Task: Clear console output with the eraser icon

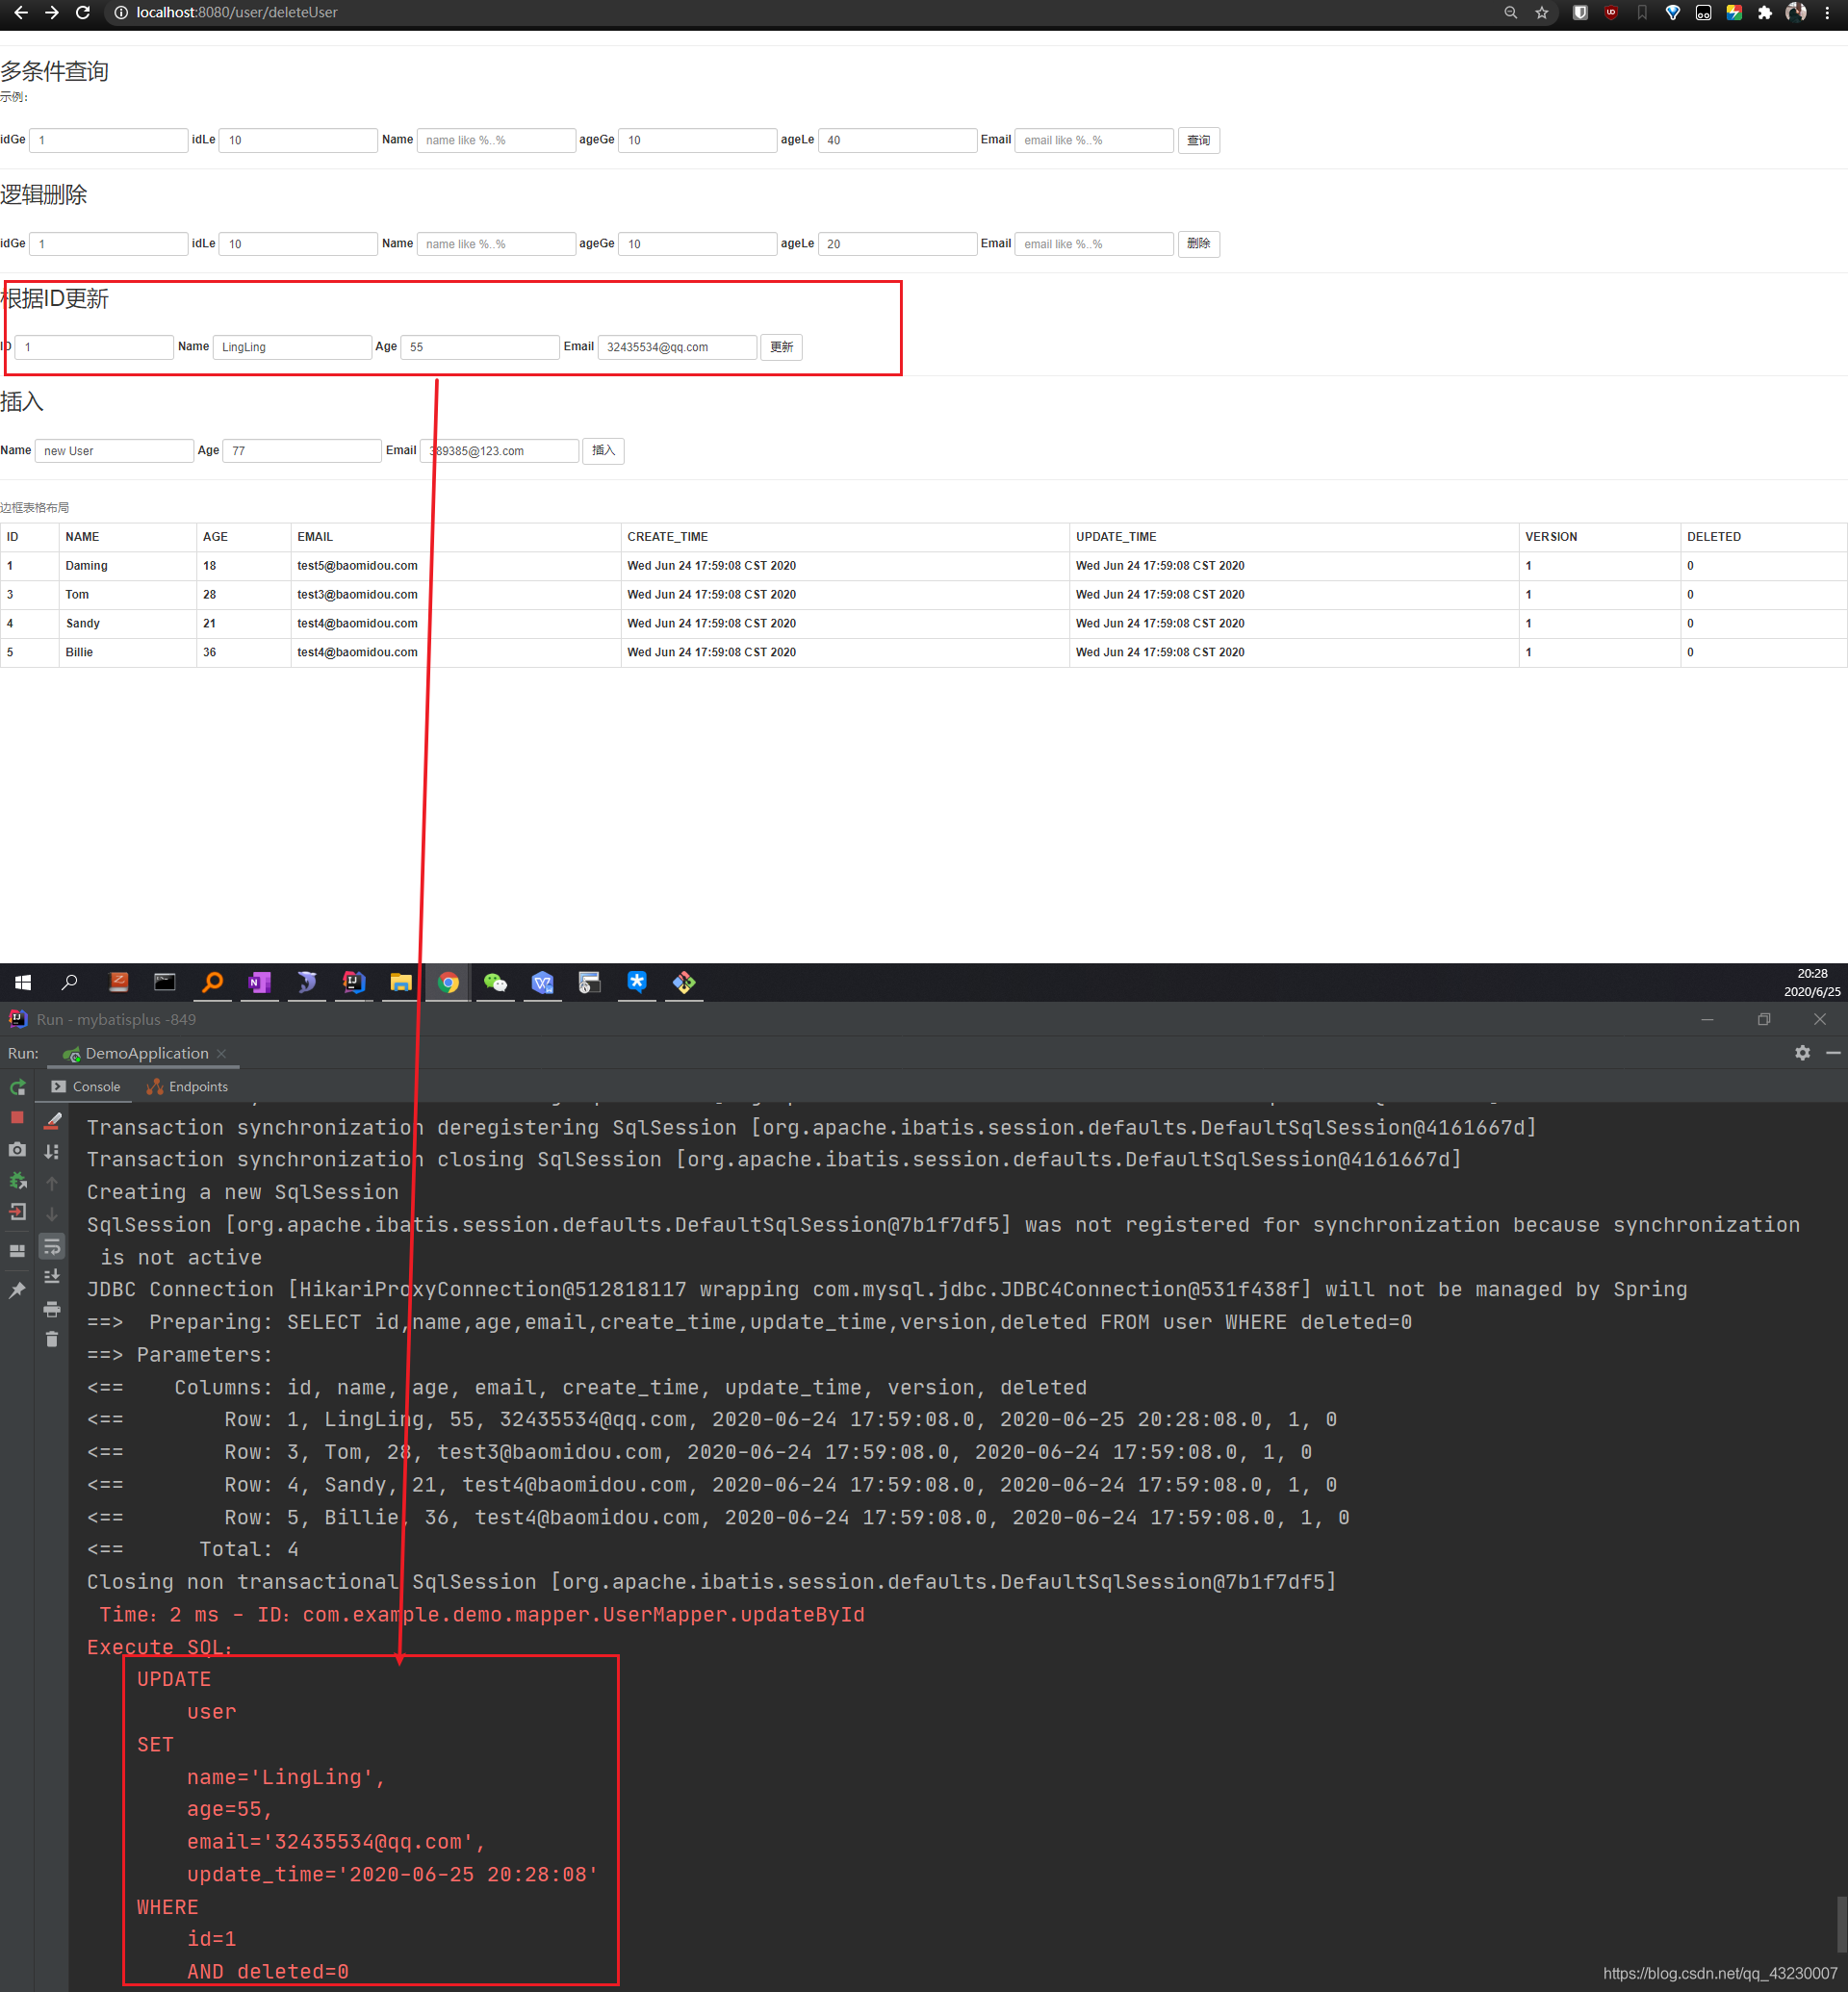Action: point(52,1120)
